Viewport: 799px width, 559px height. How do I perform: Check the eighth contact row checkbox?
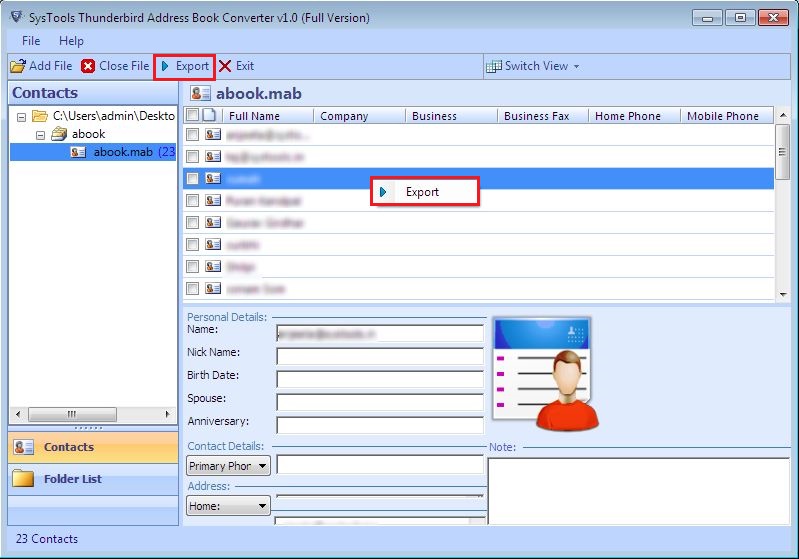tap(192, 288)
